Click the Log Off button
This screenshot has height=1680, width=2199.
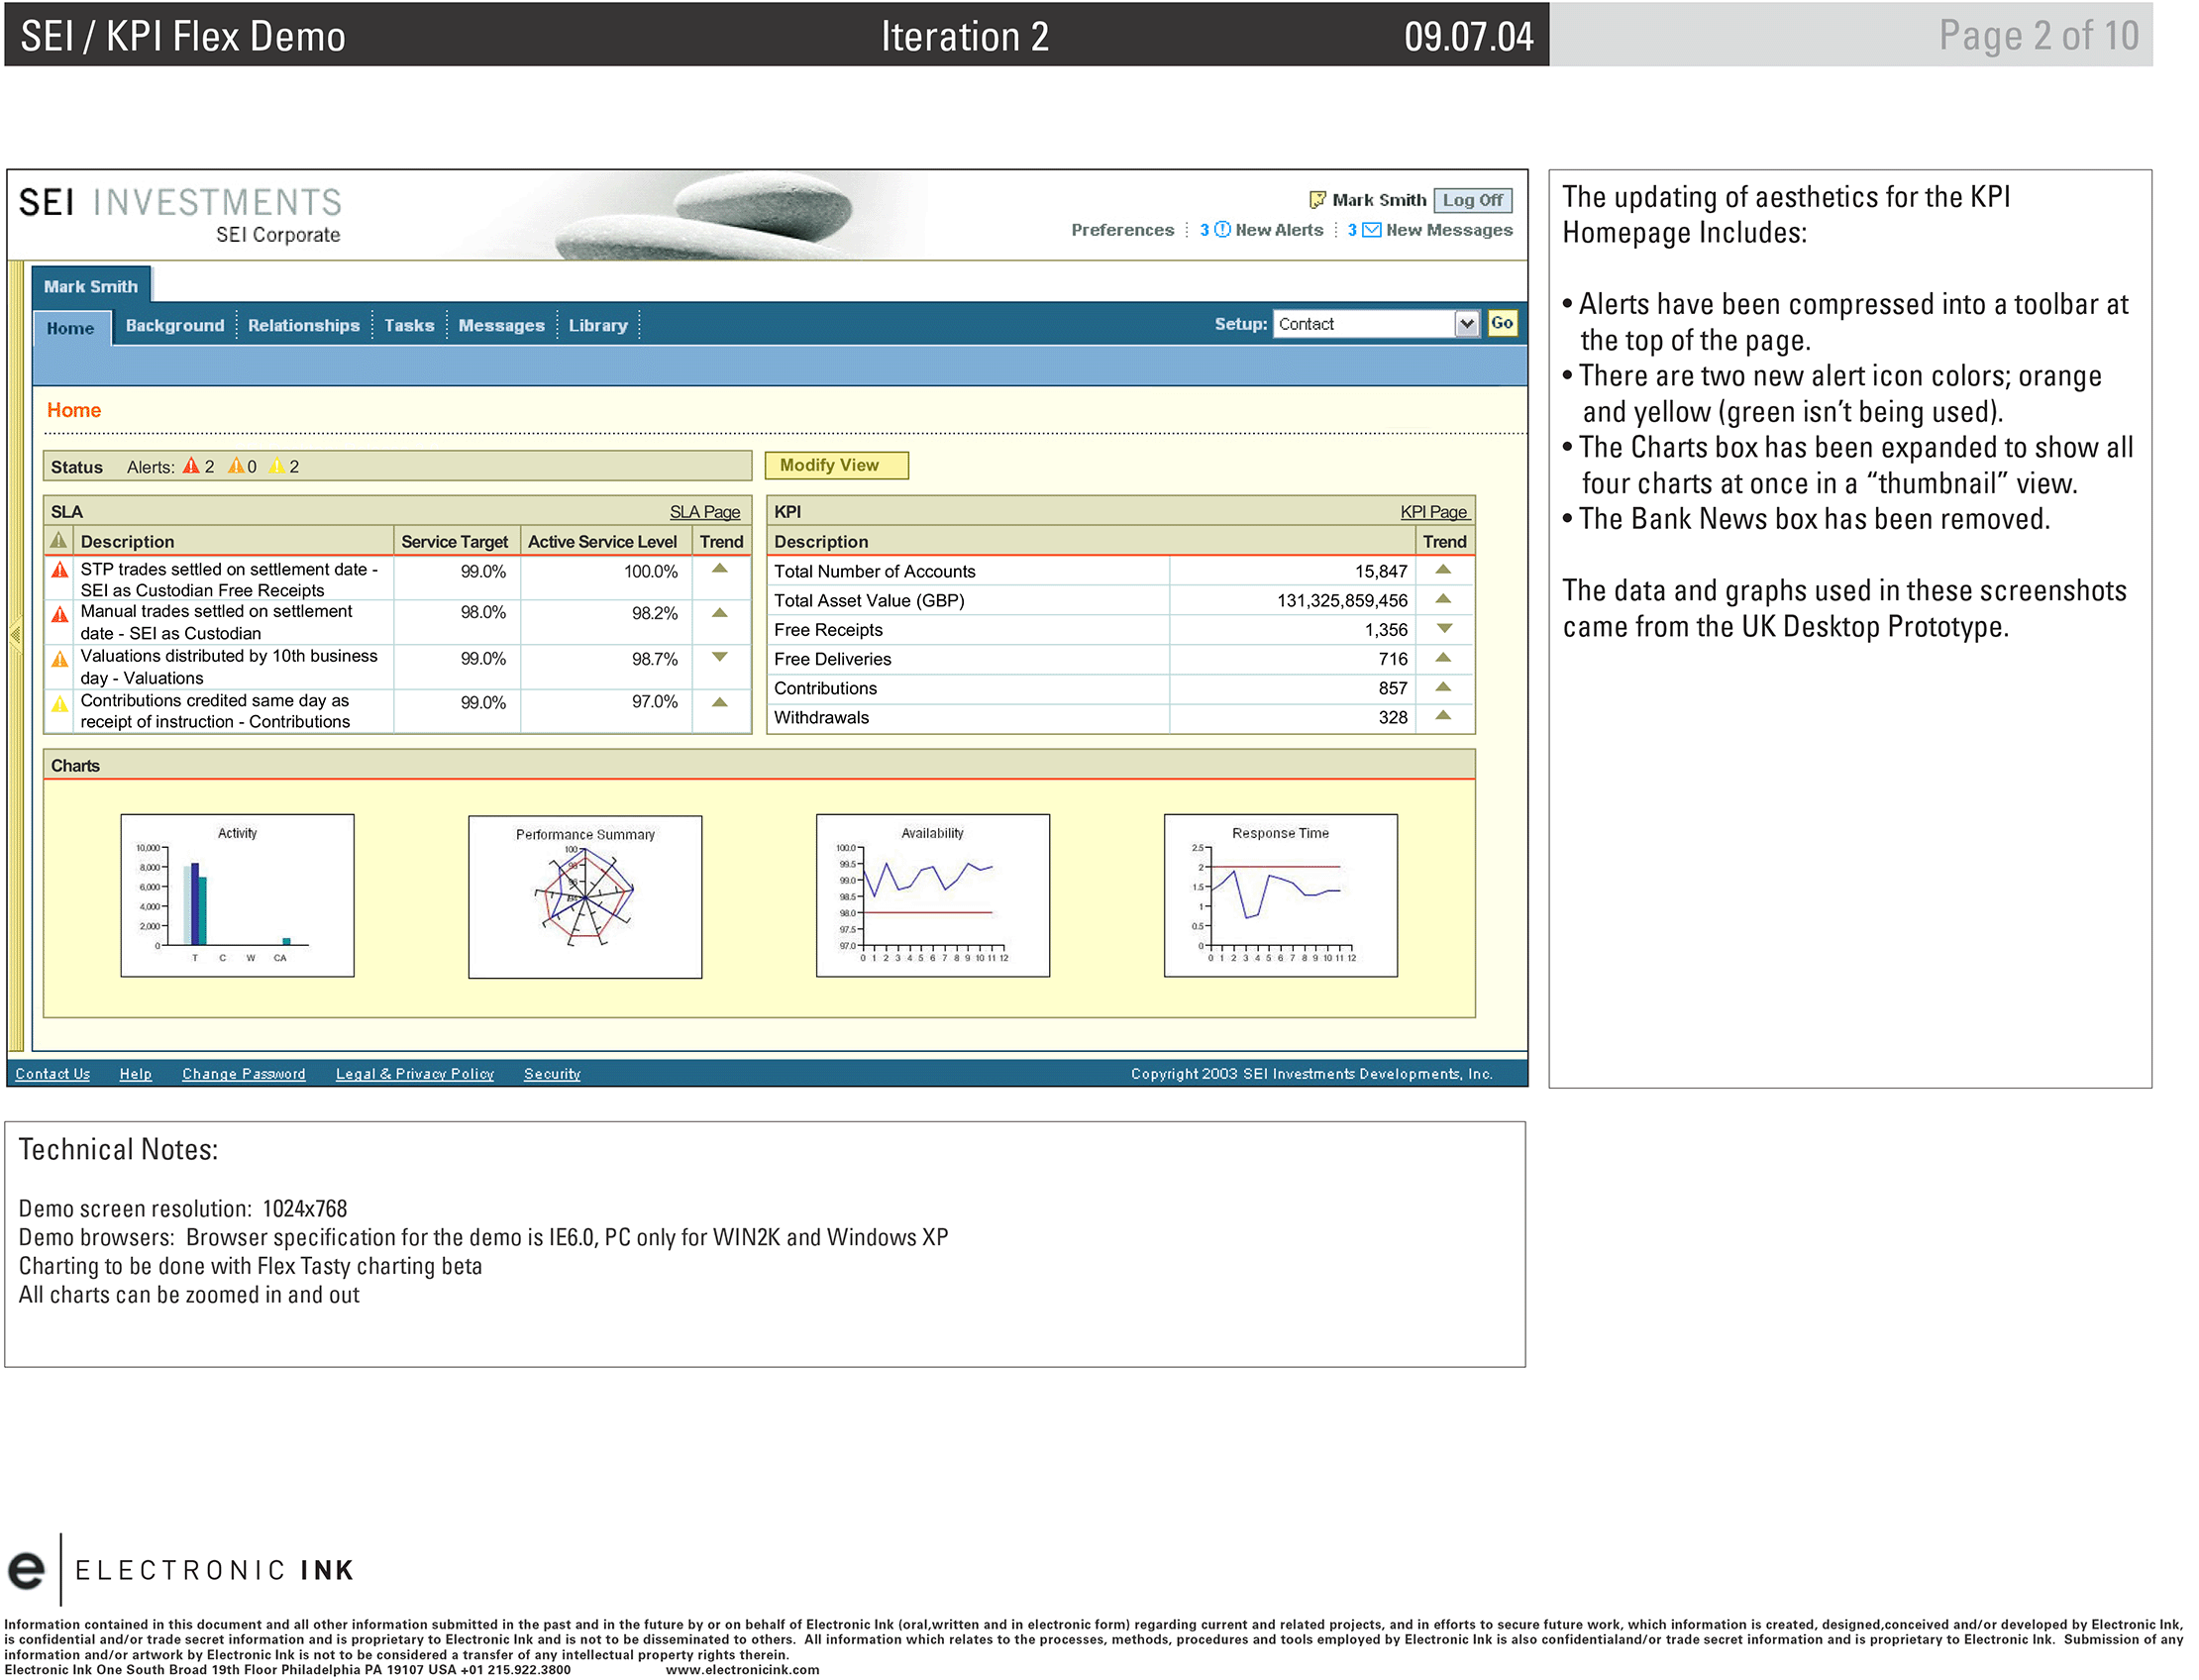[1472, 200]
